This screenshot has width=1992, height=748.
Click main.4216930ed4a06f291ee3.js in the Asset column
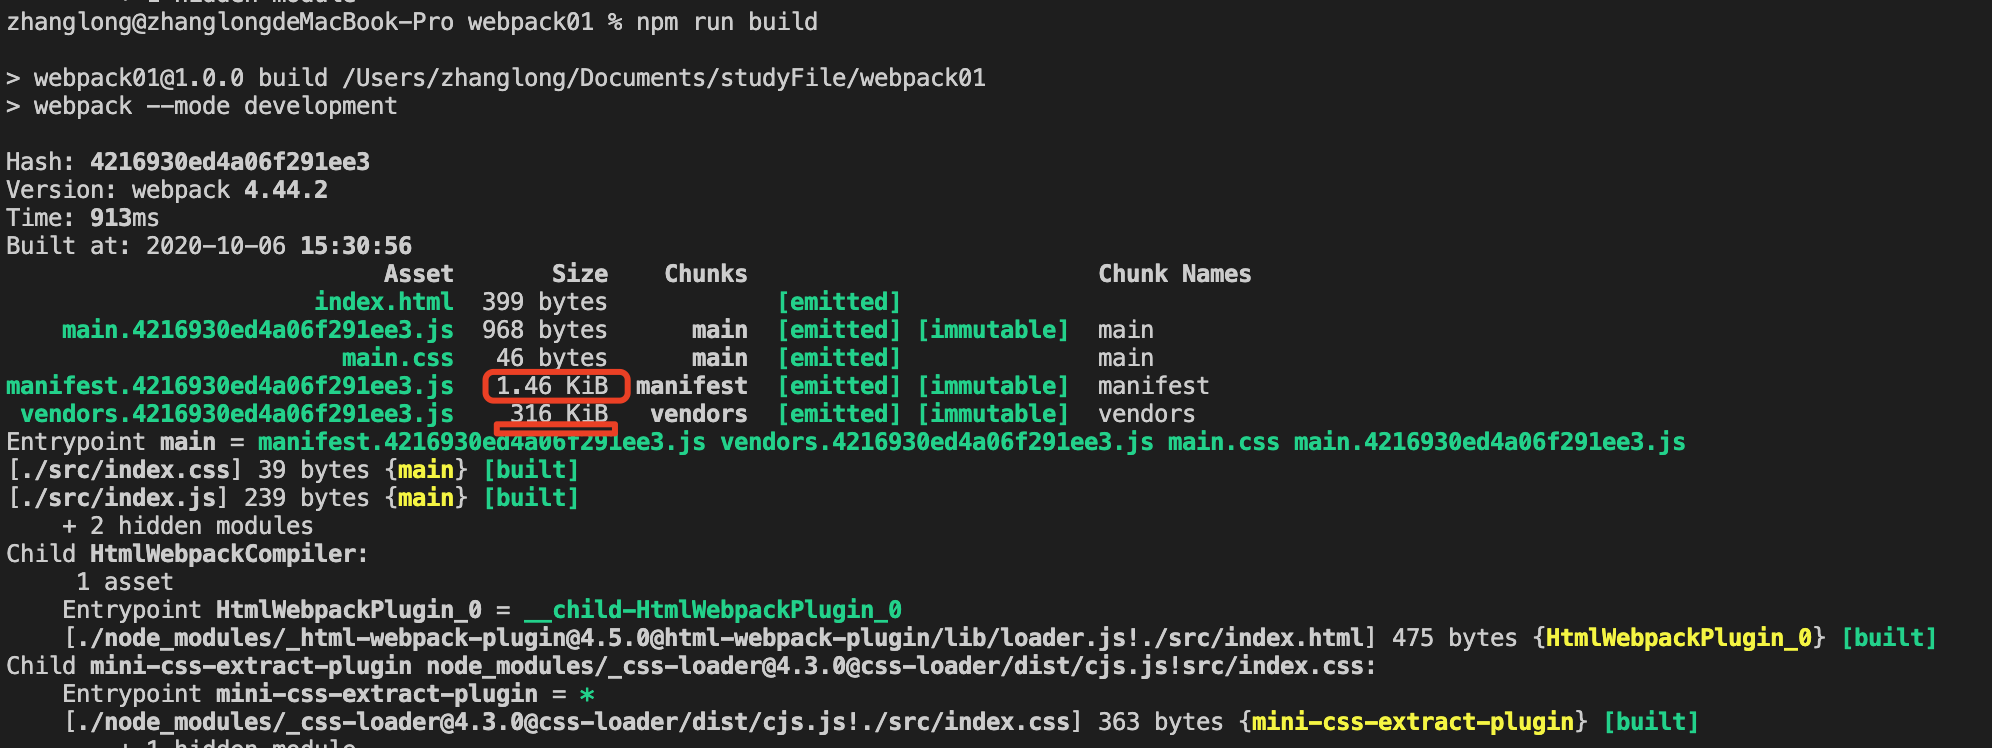tap(258, 330)
